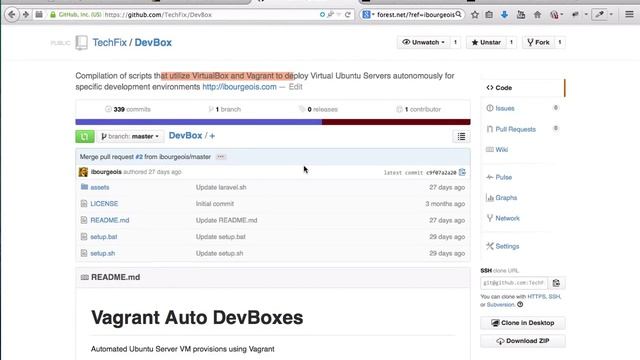Create new file with plus link

(x=212, y=136)
